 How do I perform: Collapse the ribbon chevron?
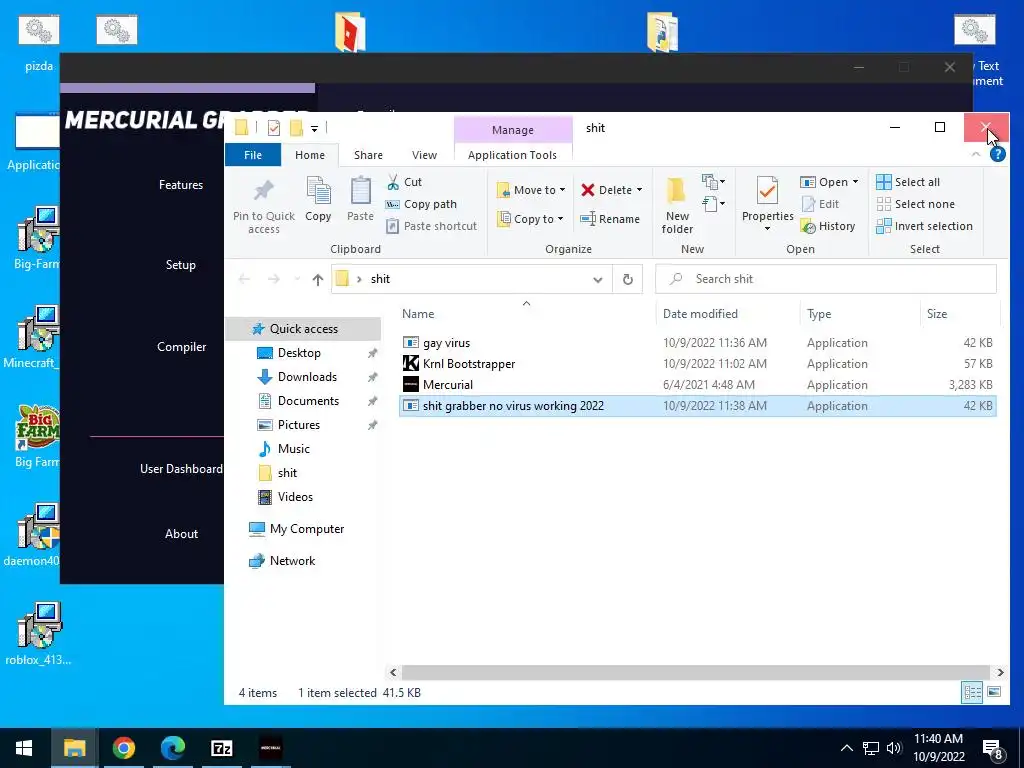pyautogui.click(x=976, y=155)
